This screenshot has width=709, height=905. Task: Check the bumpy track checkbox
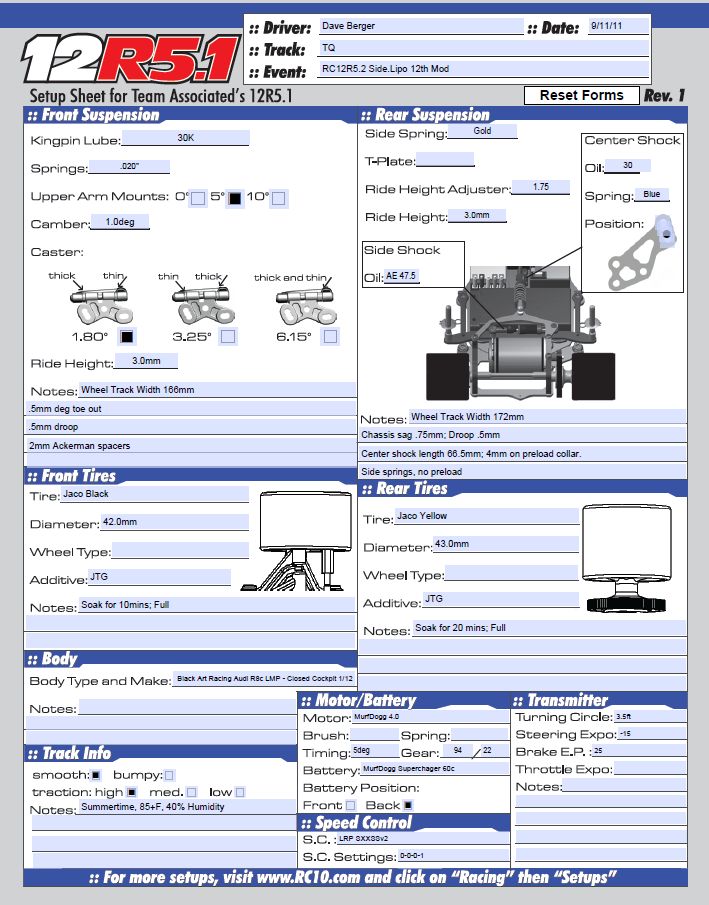click(169, 775)
